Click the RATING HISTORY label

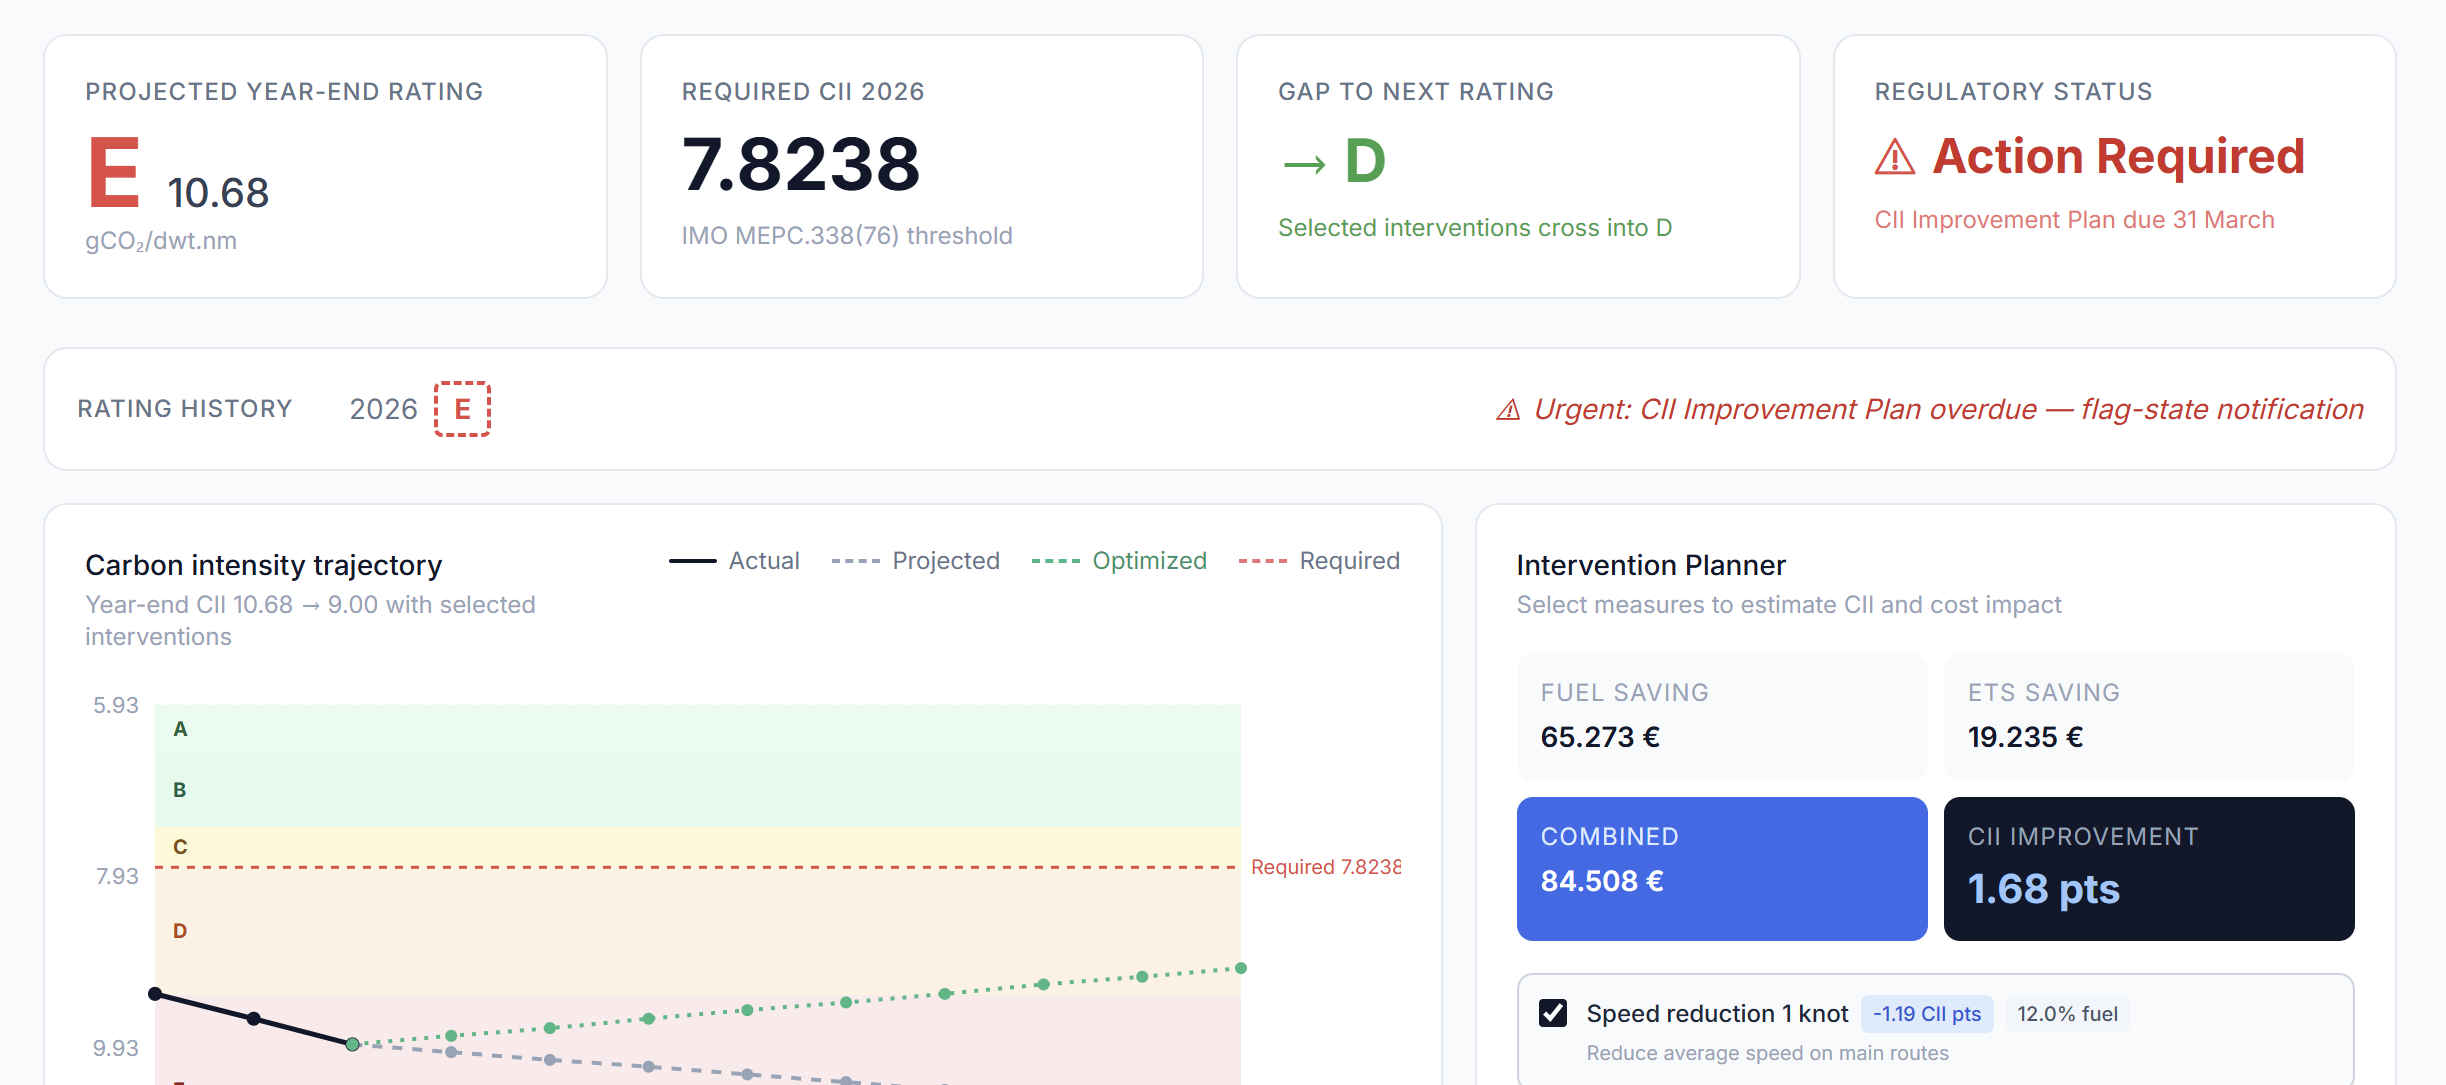click(x=185, y=409)
